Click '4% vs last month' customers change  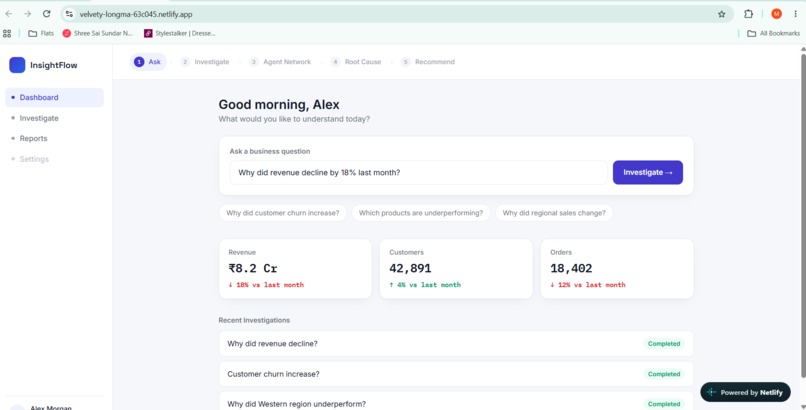[x=425, y=285]
